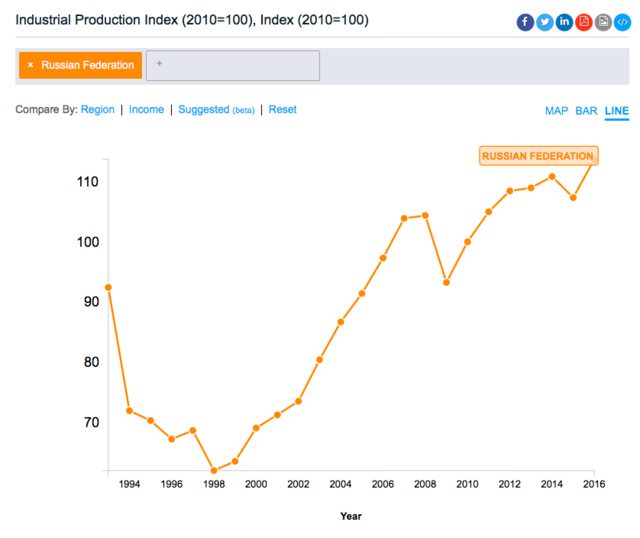This screenshot has height=538, width=640.
Task: Select the LINE view tab
Action: coord(617,111)
